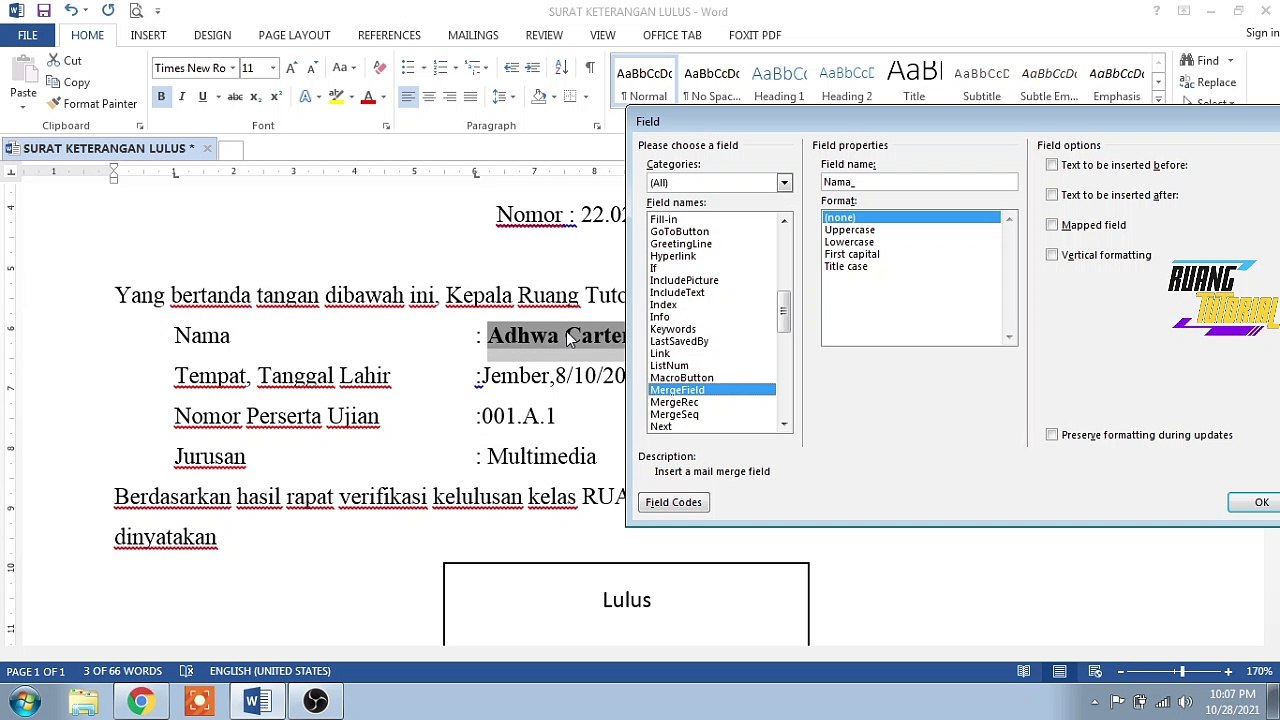
Task: Apply the Title style
Action: tap(914, 81)
